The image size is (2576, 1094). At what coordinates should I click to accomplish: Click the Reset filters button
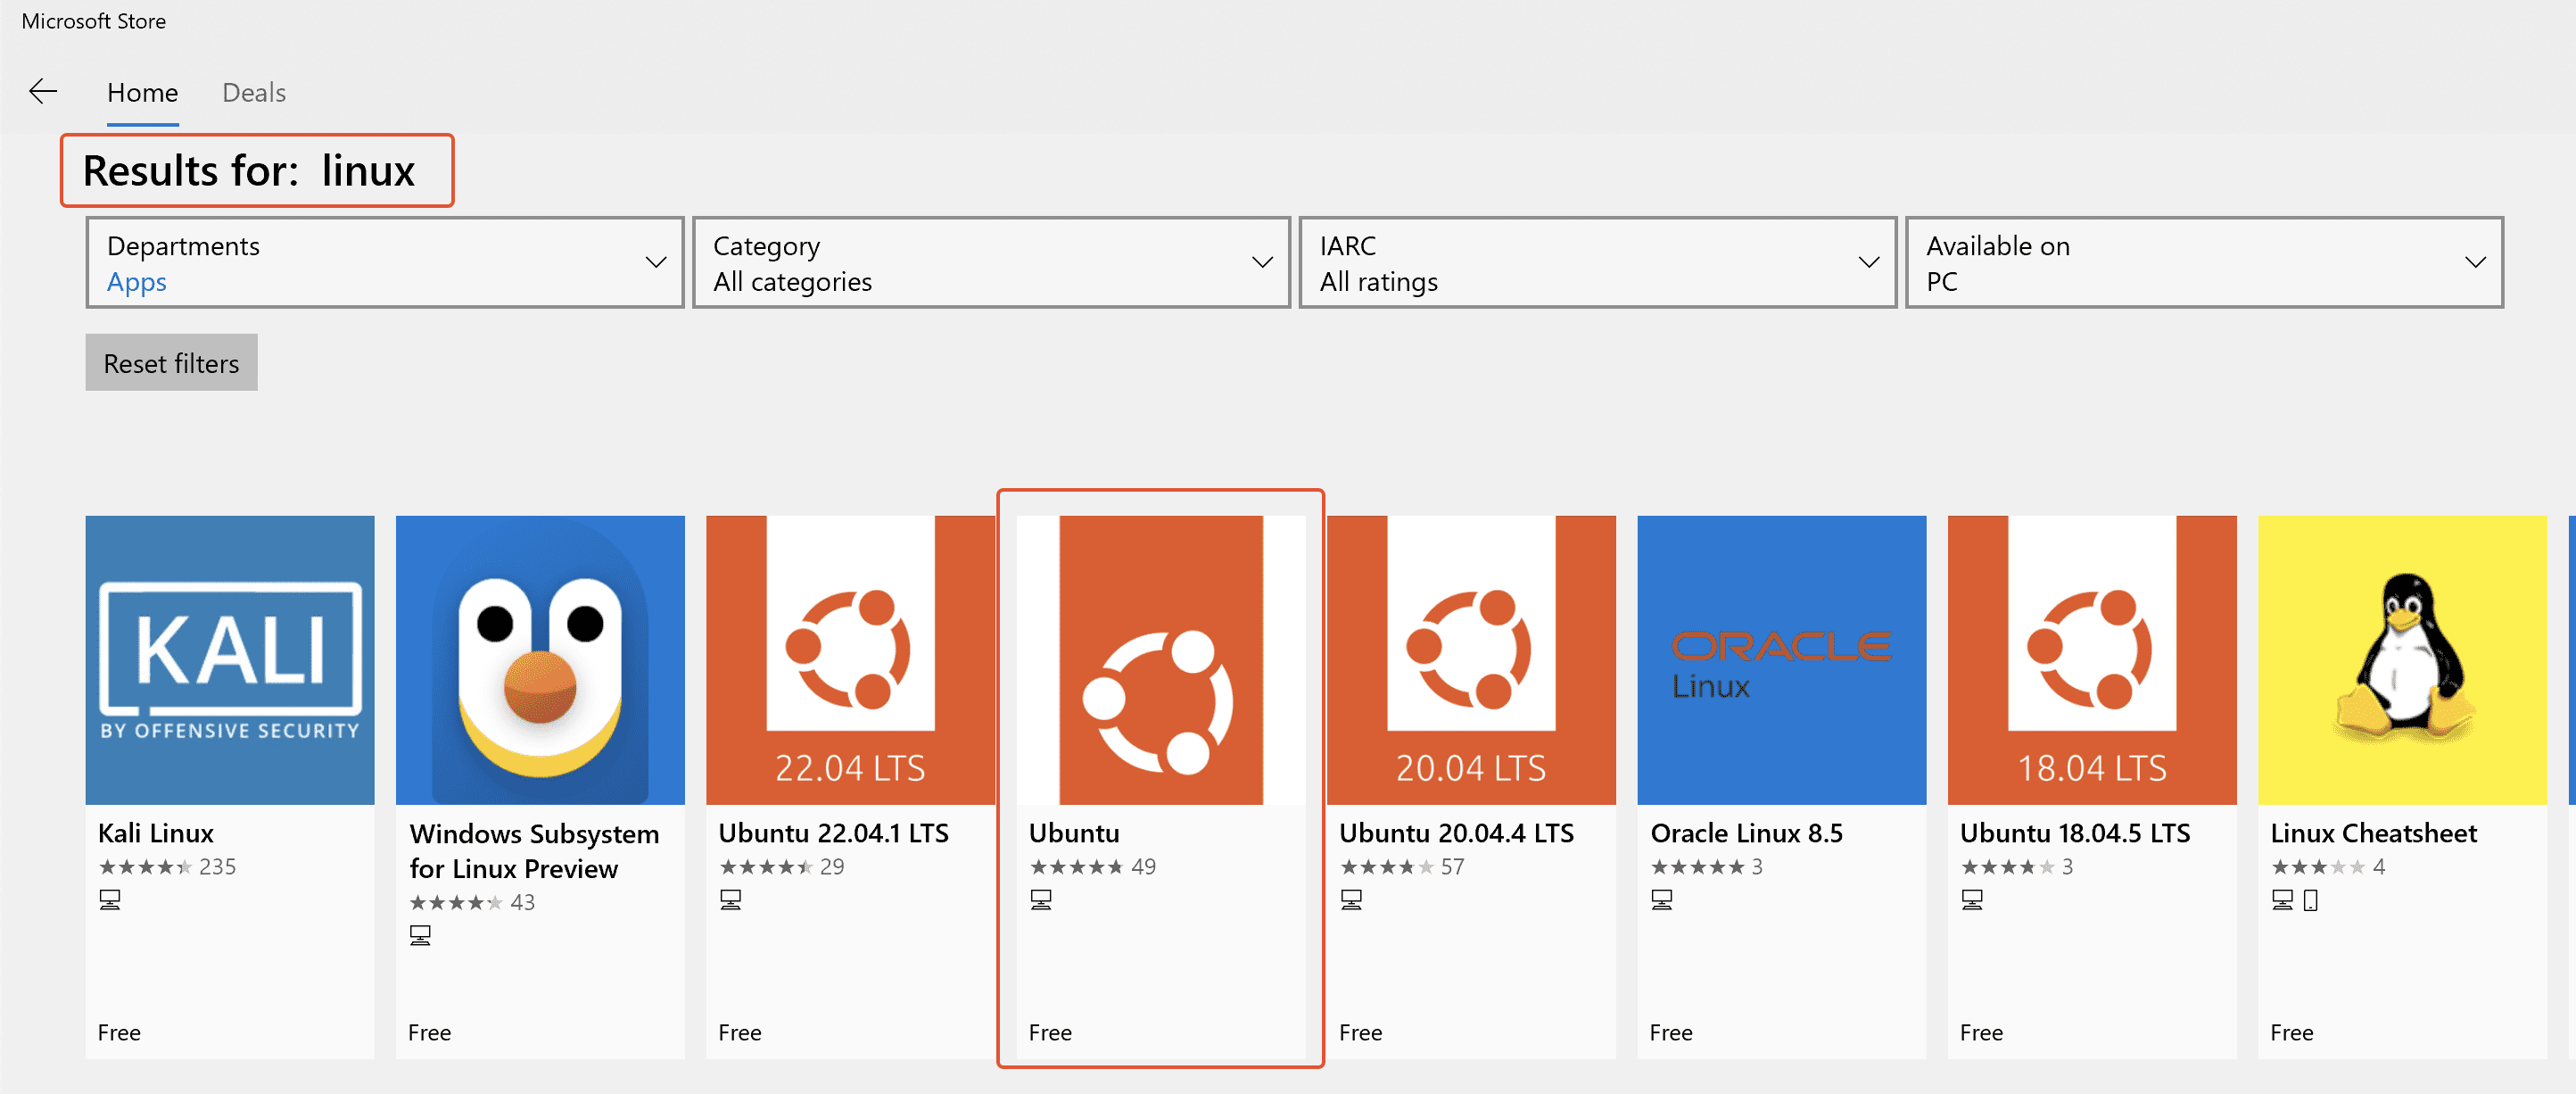click(x=171, y=362)
